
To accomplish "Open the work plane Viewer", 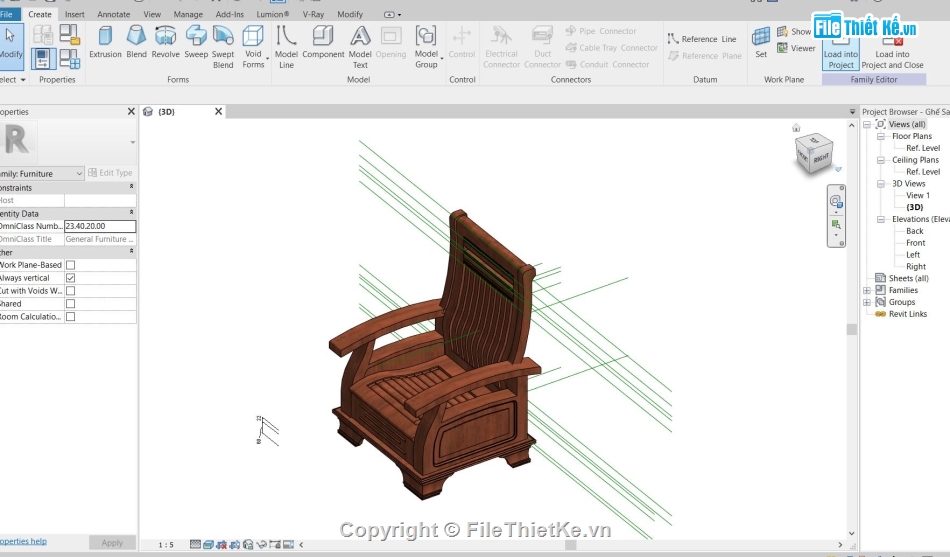I will pos(796,48).
